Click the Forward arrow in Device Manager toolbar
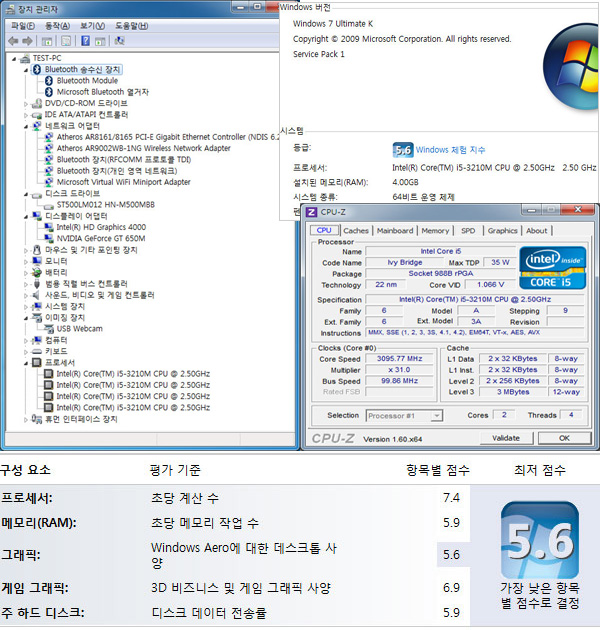The height and width of the screenshot is (630, 600). 27,41
